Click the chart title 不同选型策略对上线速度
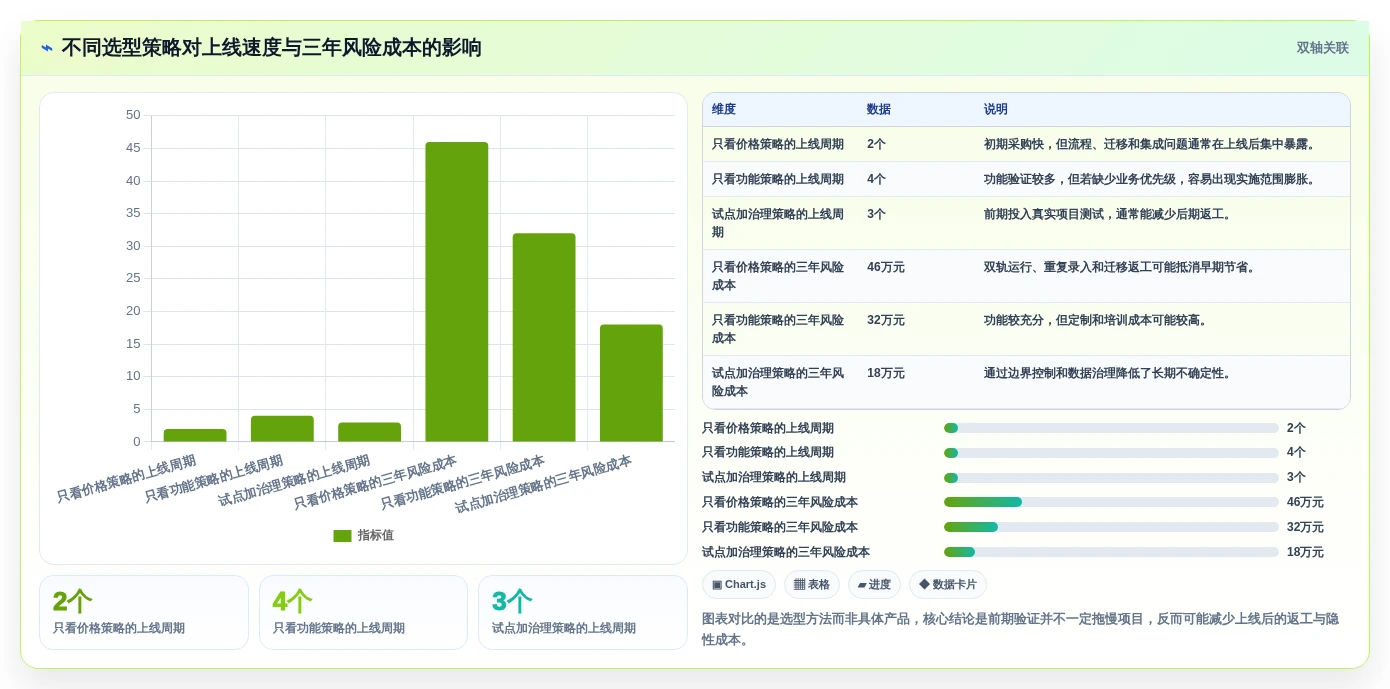The image size is (1390, 689). tap(271, 48)
